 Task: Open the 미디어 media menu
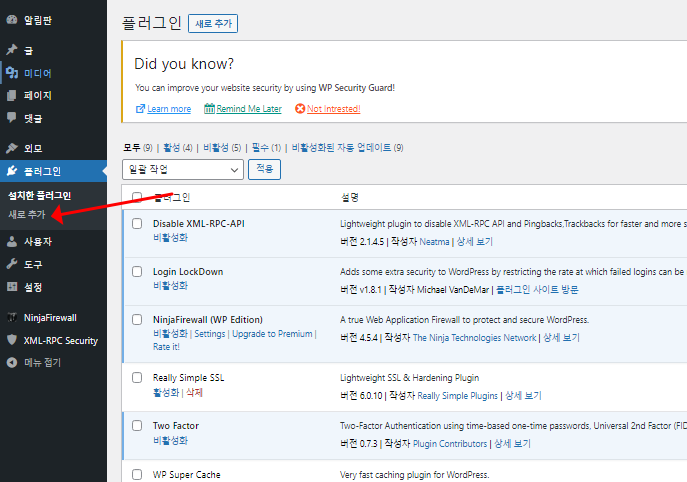(x=38, y=73)
